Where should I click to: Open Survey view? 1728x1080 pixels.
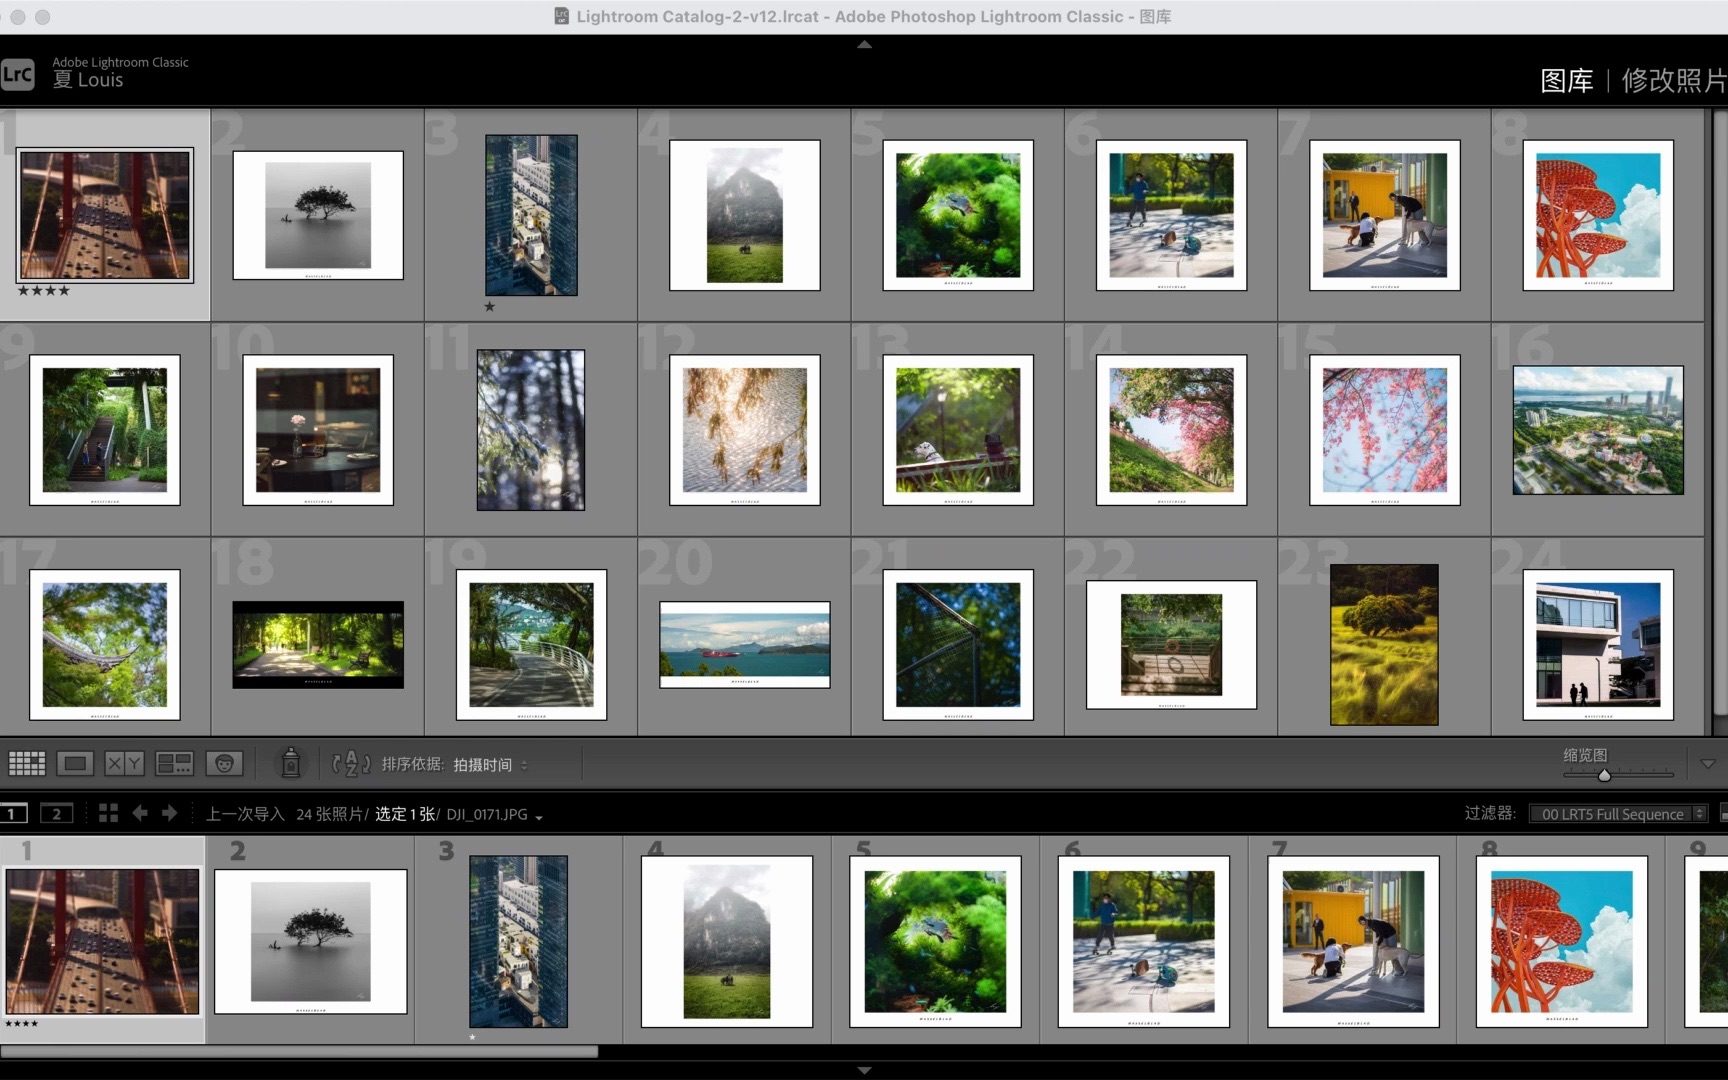coord(174,764)
